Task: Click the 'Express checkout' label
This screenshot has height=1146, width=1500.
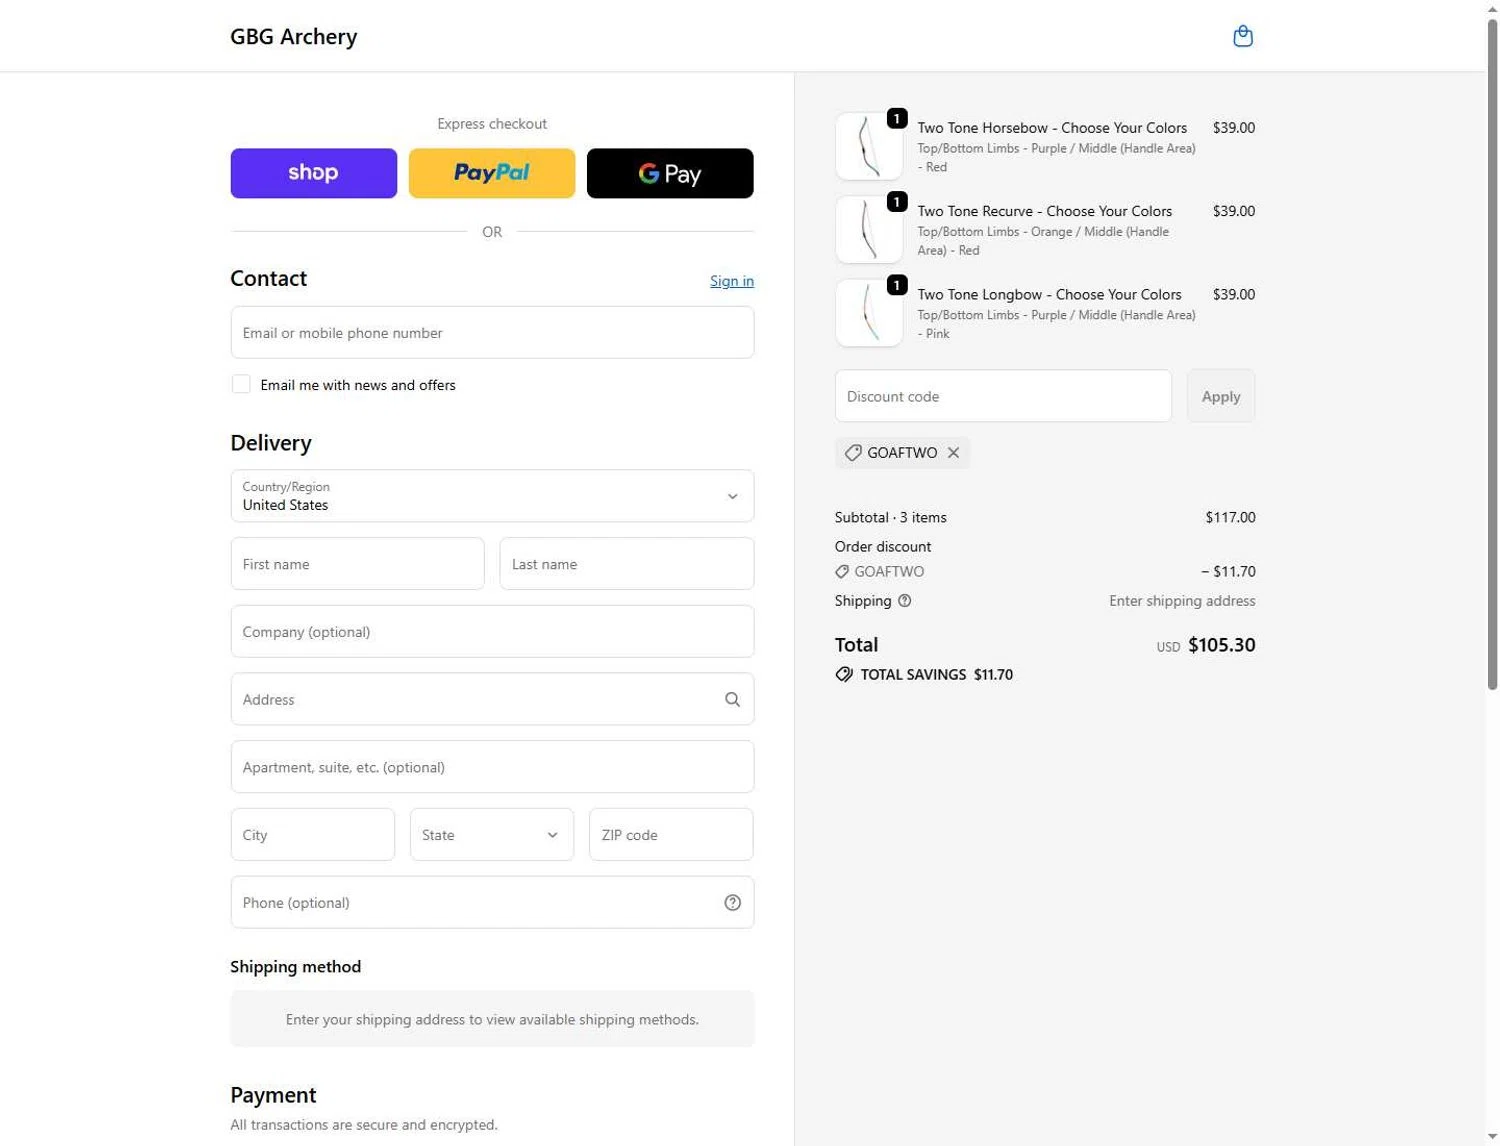Action: [x=492, y=124]
